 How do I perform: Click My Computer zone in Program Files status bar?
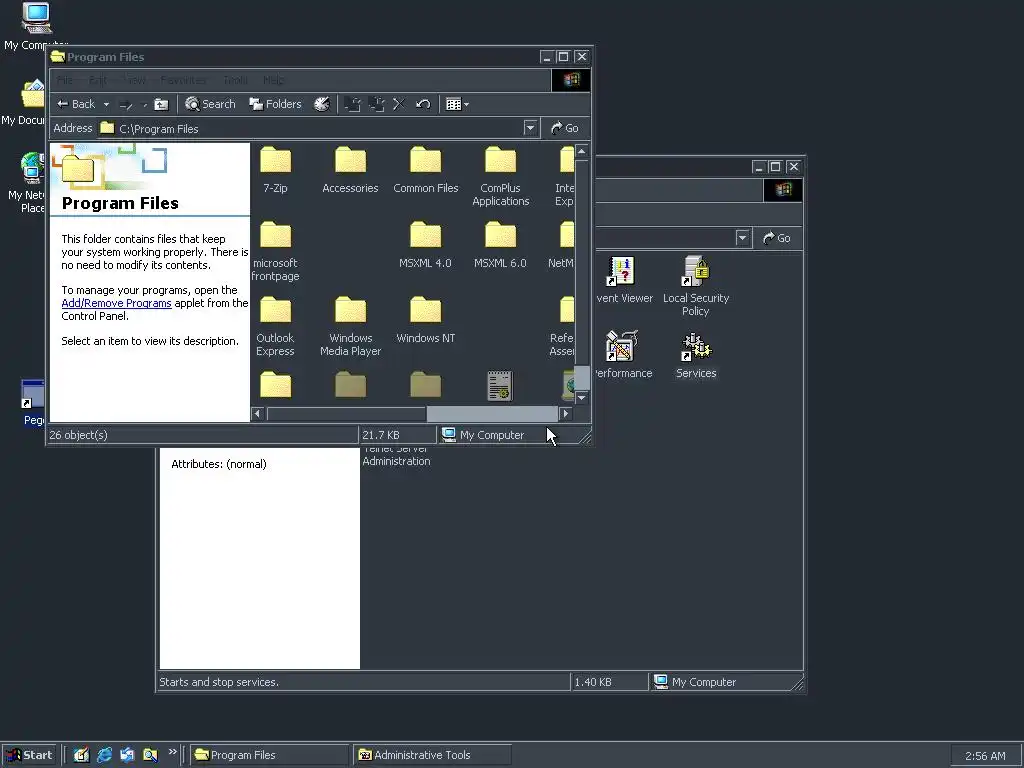click(483, 435)
